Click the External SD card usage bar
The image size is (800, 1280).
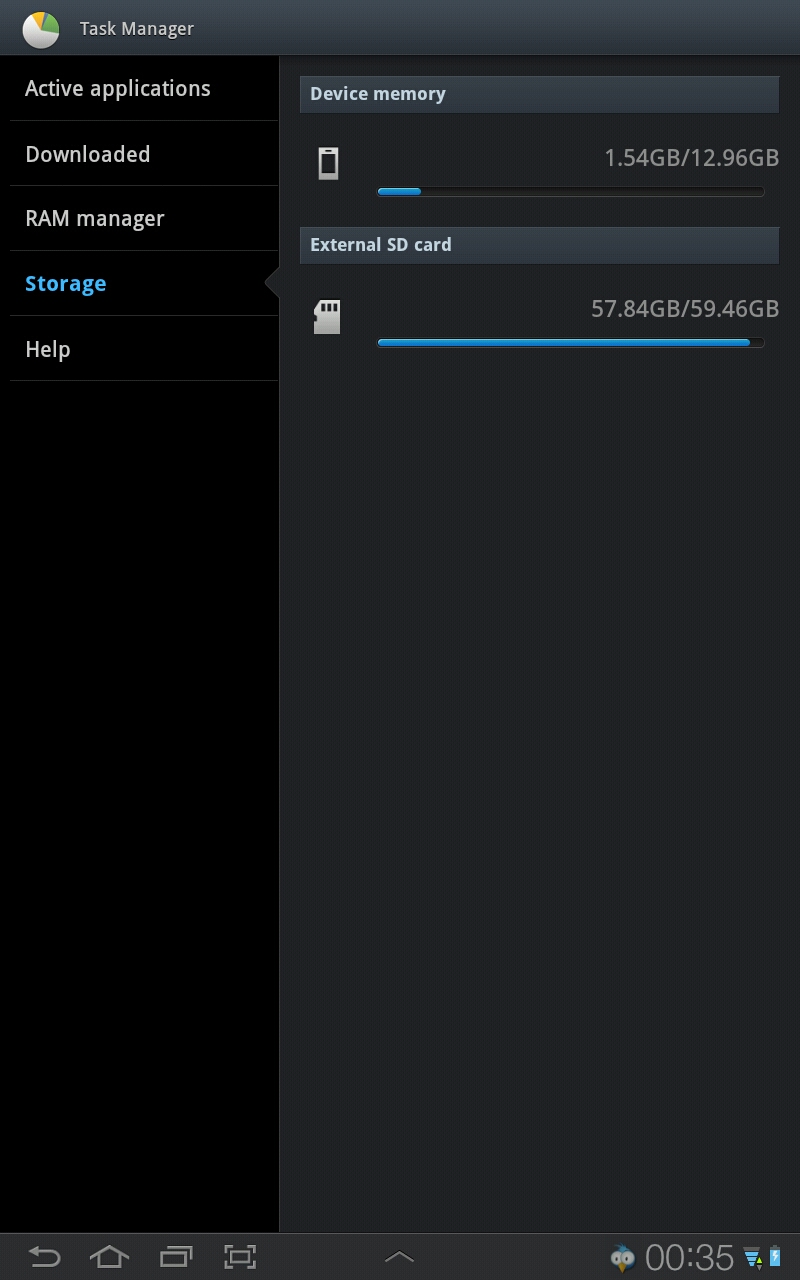point(571,342)
